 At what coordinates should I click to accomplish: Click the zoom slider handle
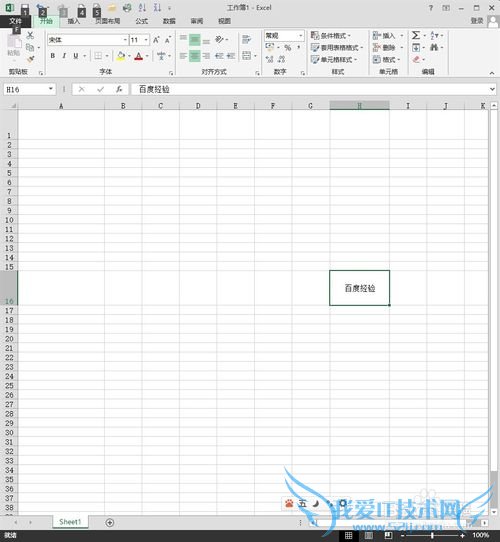432,535
